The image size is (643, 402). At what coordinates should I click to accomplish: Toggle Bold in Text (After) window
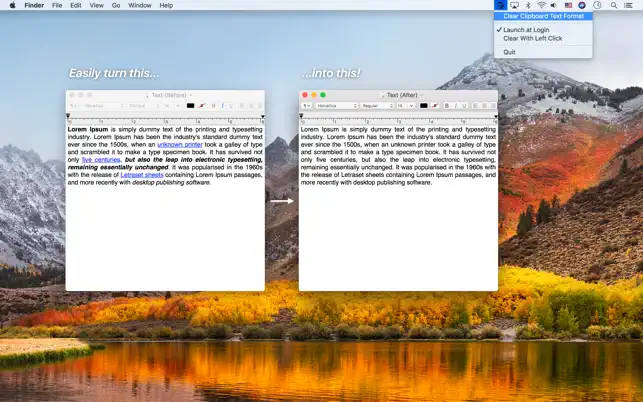(446, 105)
